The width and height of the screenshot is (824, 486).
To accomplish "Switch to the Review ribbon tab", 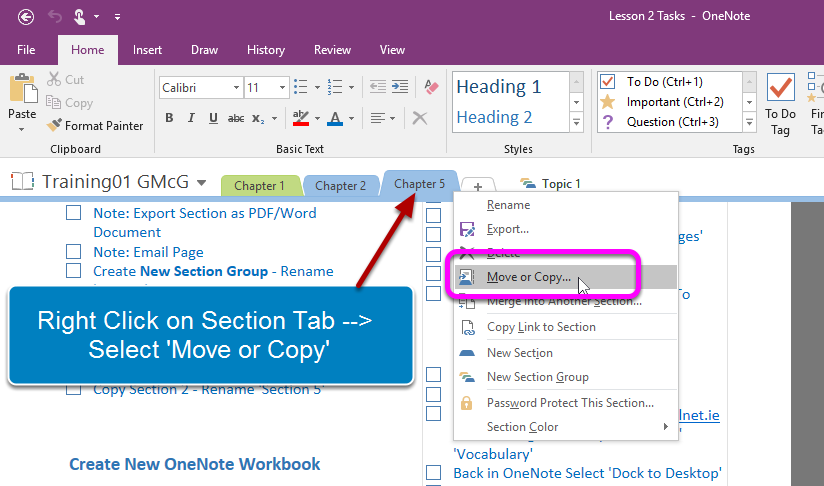I will [x=332, y=50].
